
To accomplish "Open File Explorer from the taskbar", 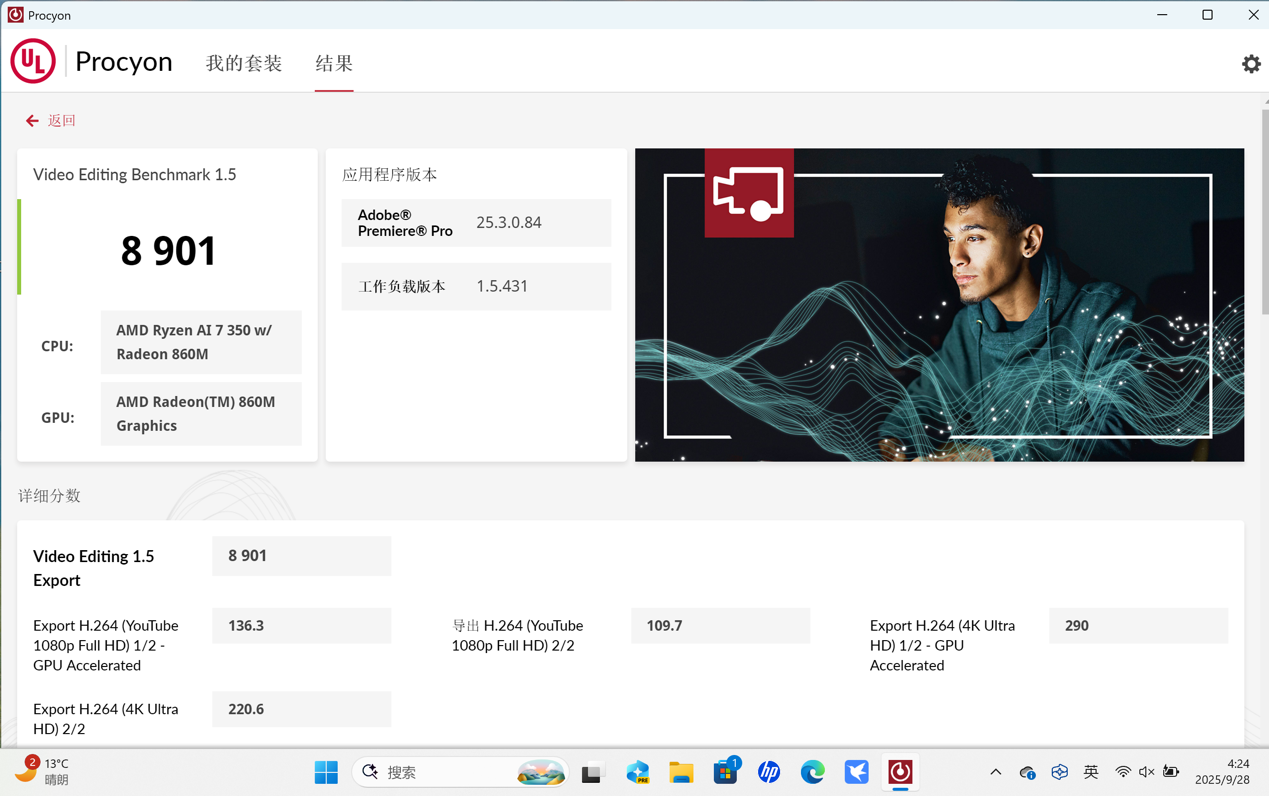I will click(681, 772).
